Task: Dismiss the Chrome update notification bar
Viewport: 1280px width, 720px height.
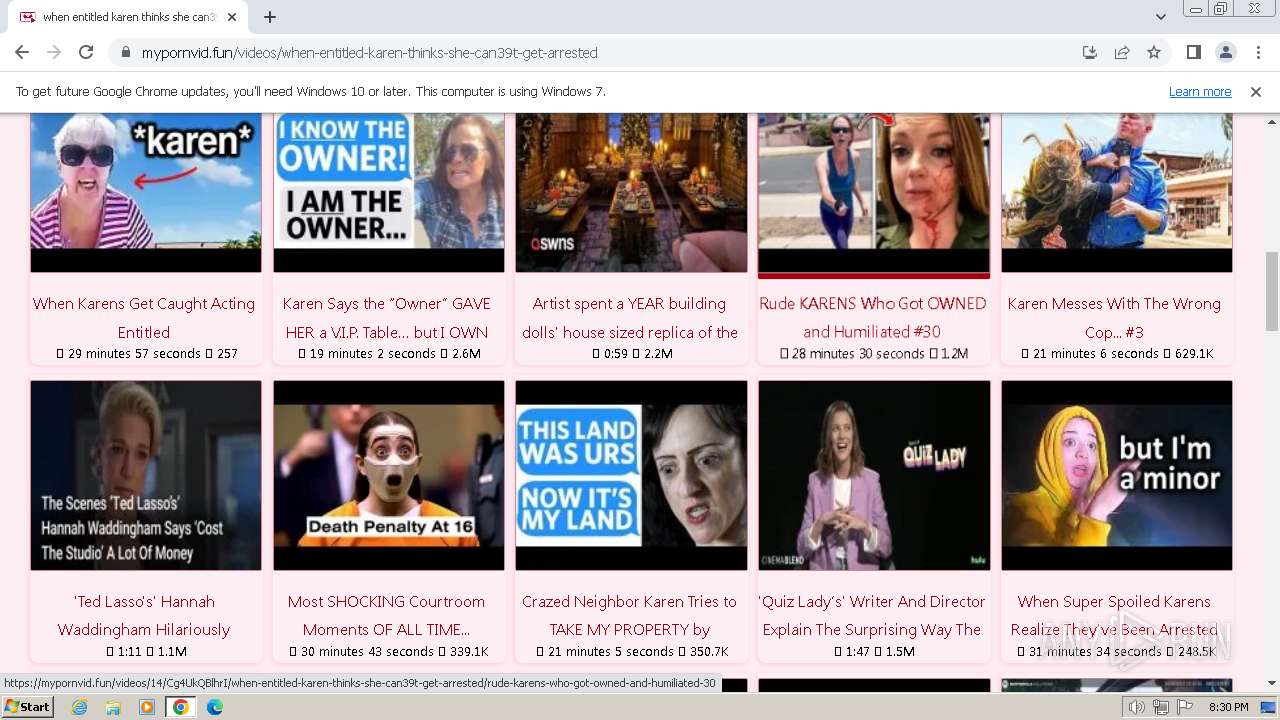Action: (1256, 91)
